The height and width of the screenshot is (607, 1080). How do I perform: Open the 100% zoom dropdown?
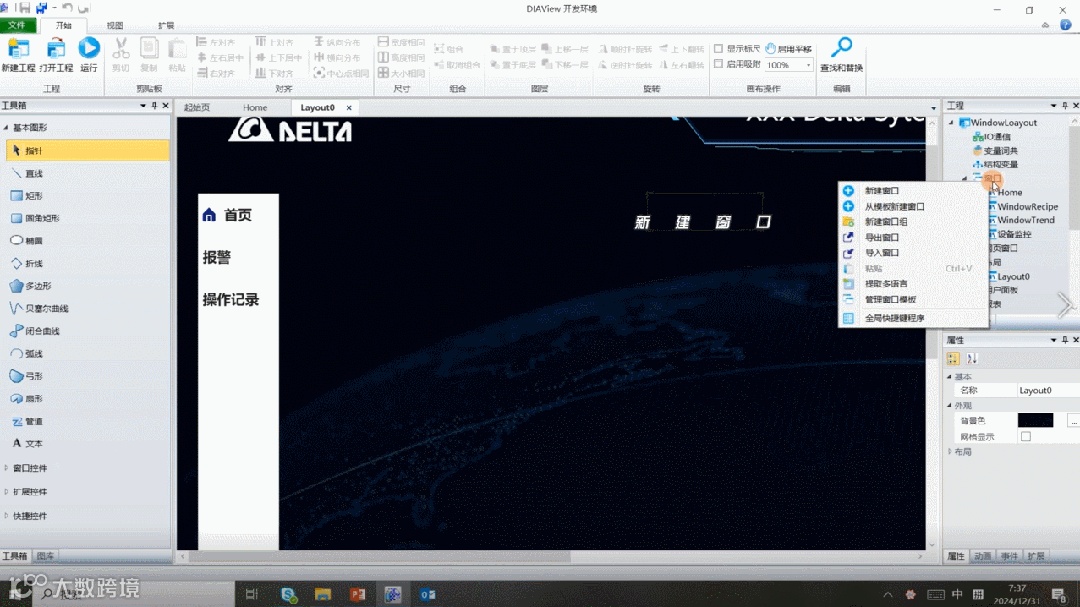click(808, 65)
